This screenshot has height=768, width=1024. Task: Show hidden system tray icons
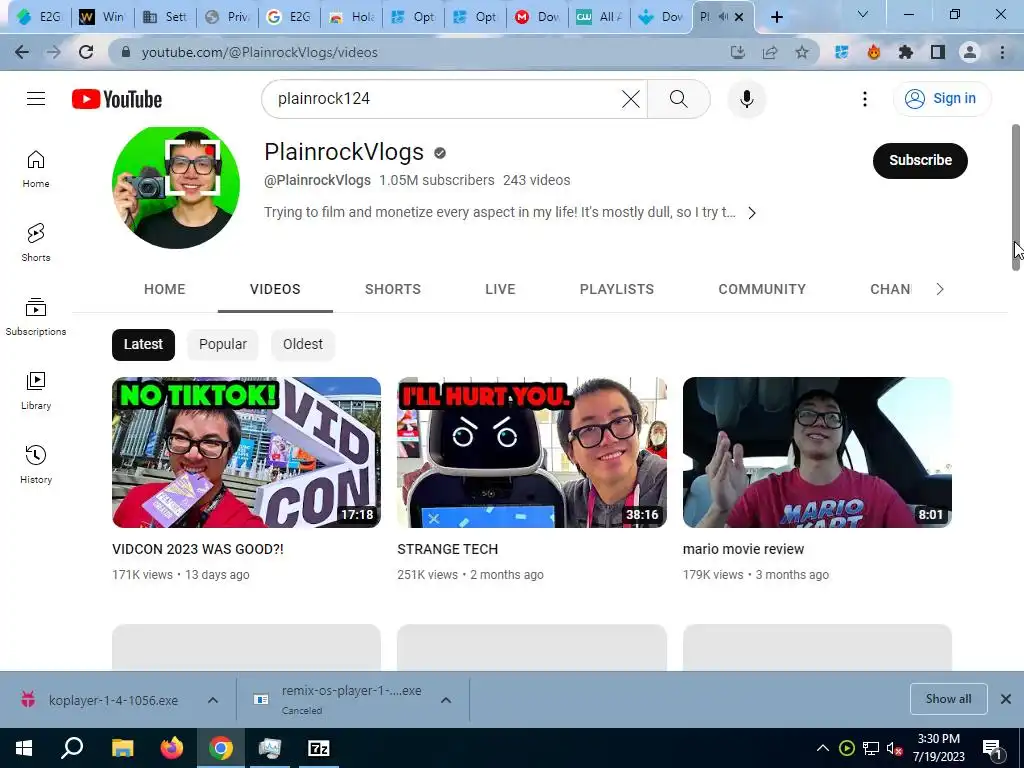tap(823, 748)
